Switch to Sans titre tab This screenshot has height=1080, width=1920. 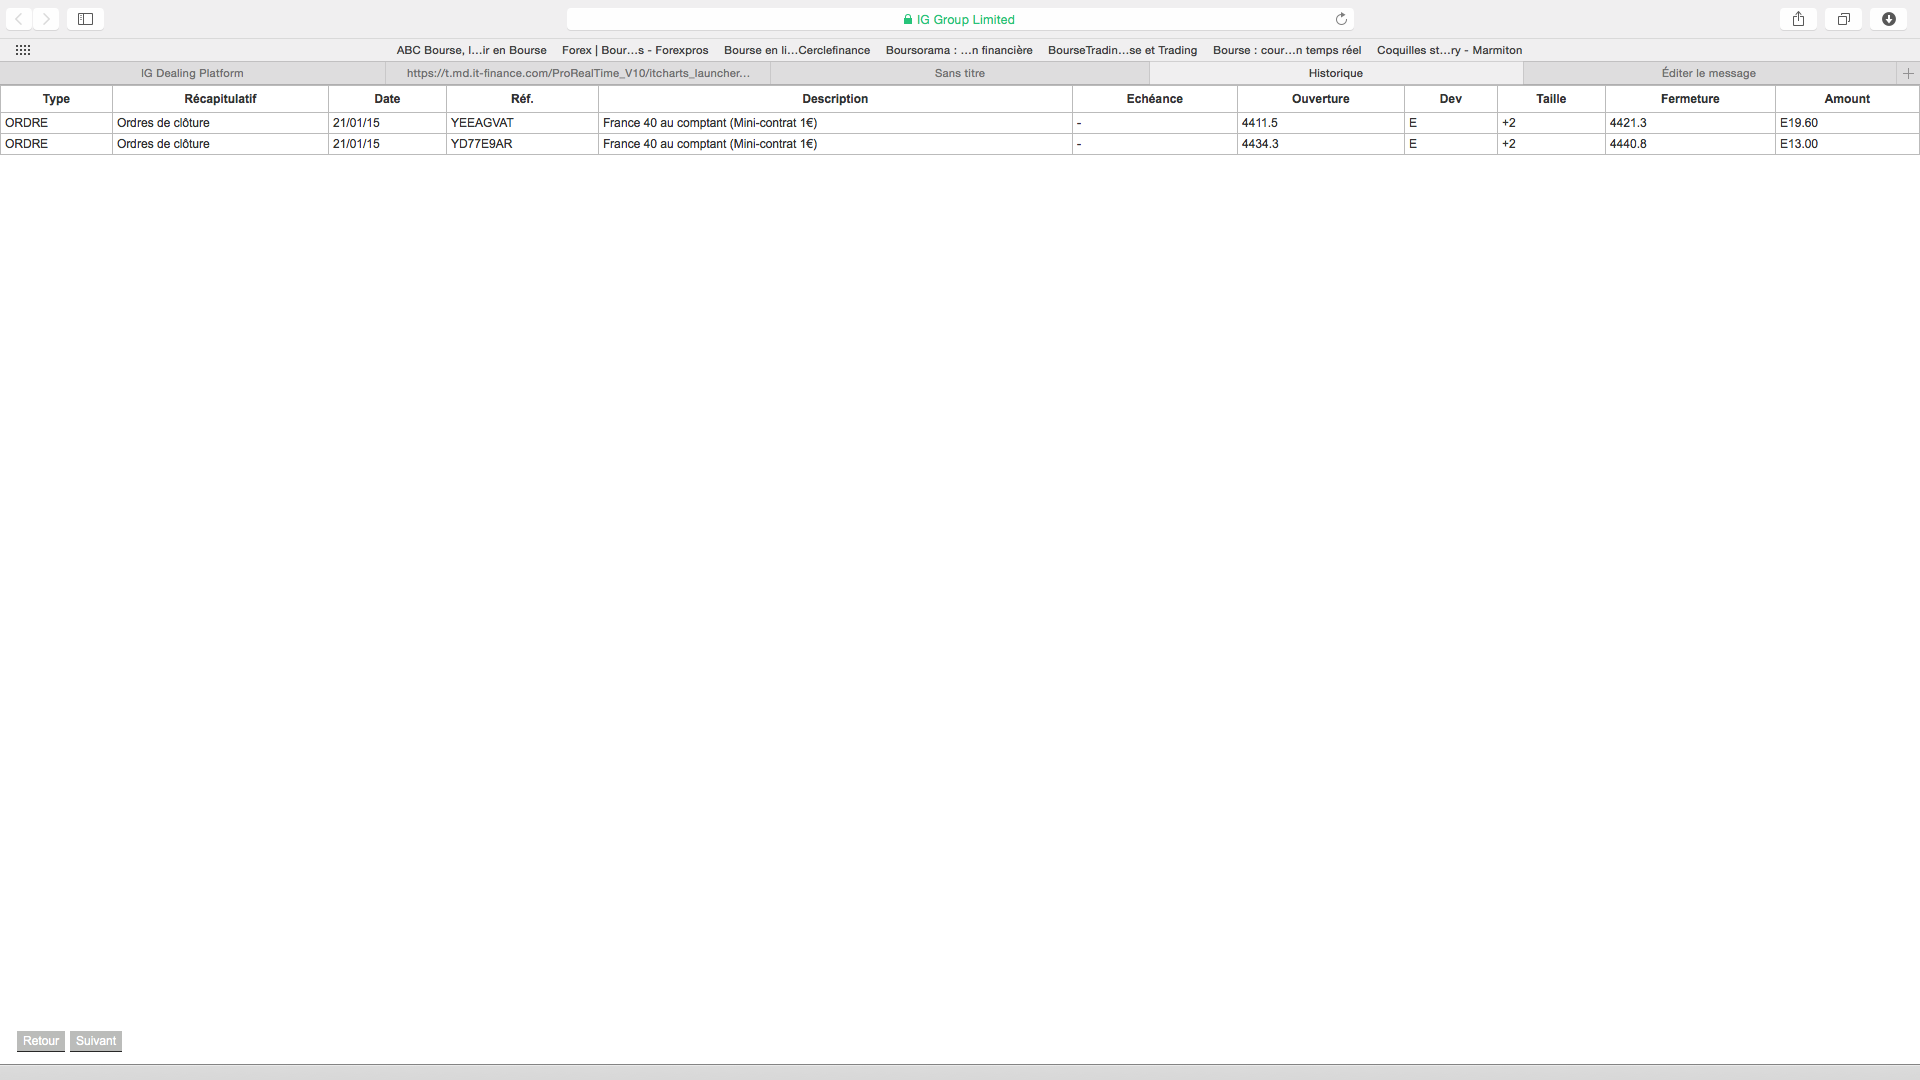(x=959, y=73)
